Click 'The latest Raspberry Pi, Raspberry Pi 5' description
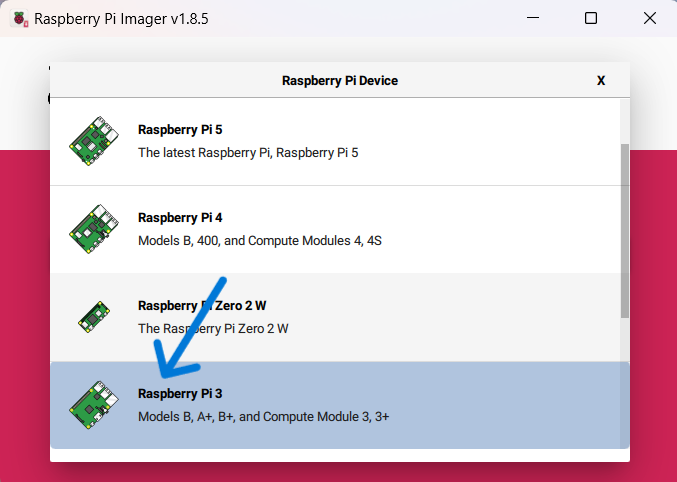Viewport: 677px width, 482px height. (248, 152)
